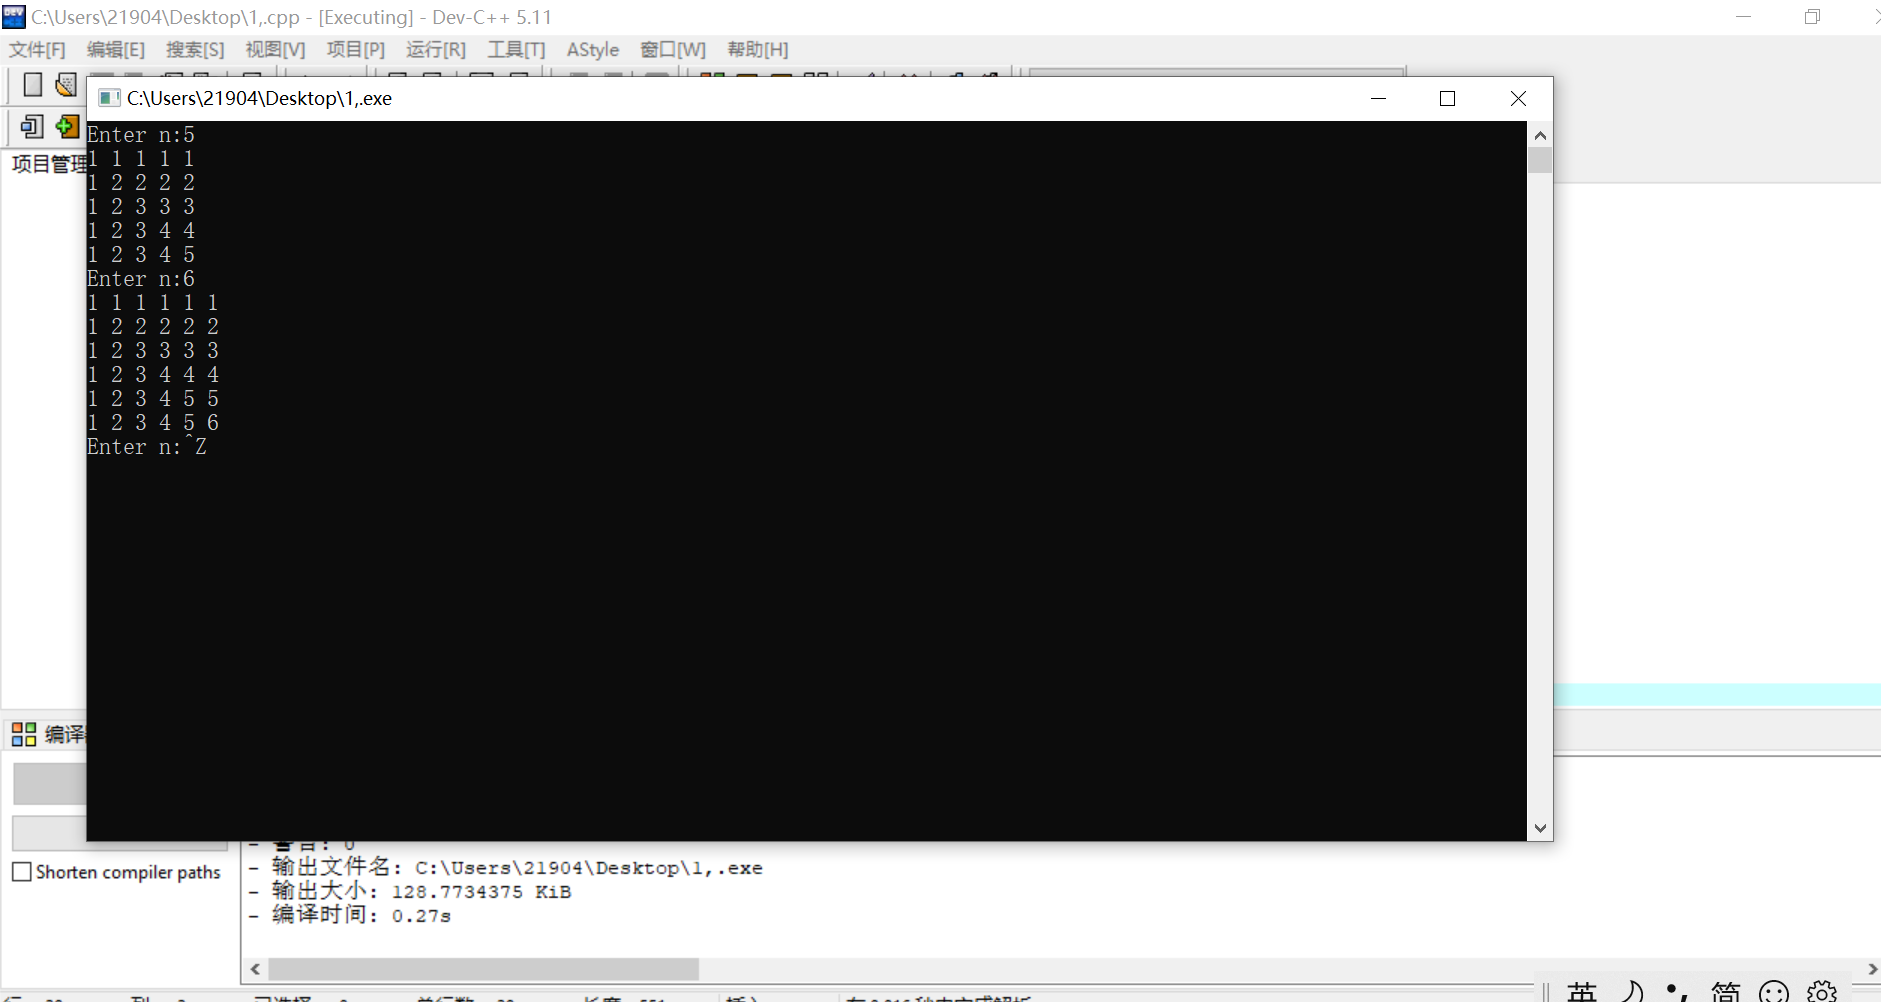1881x1002 pixels.
Task: Click the compile log scroll-right arrow
Action: point(1872,969)
